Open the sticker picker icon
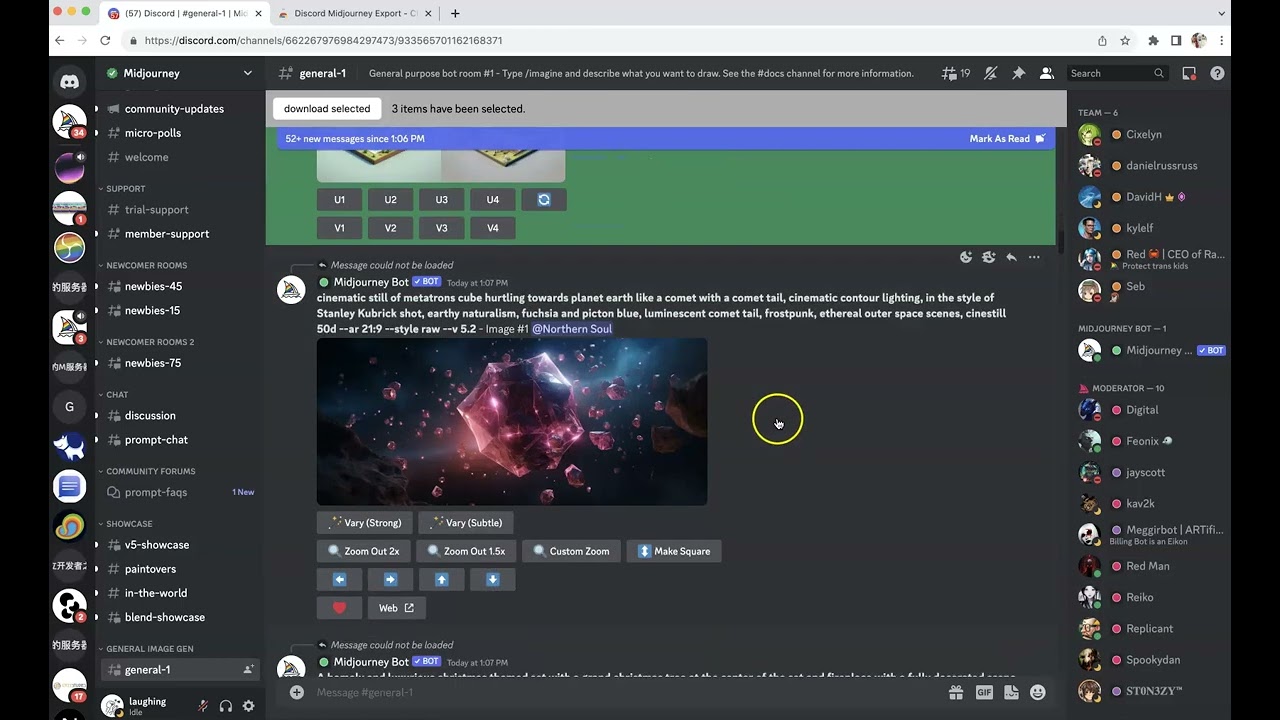 tap(1011, 692)
